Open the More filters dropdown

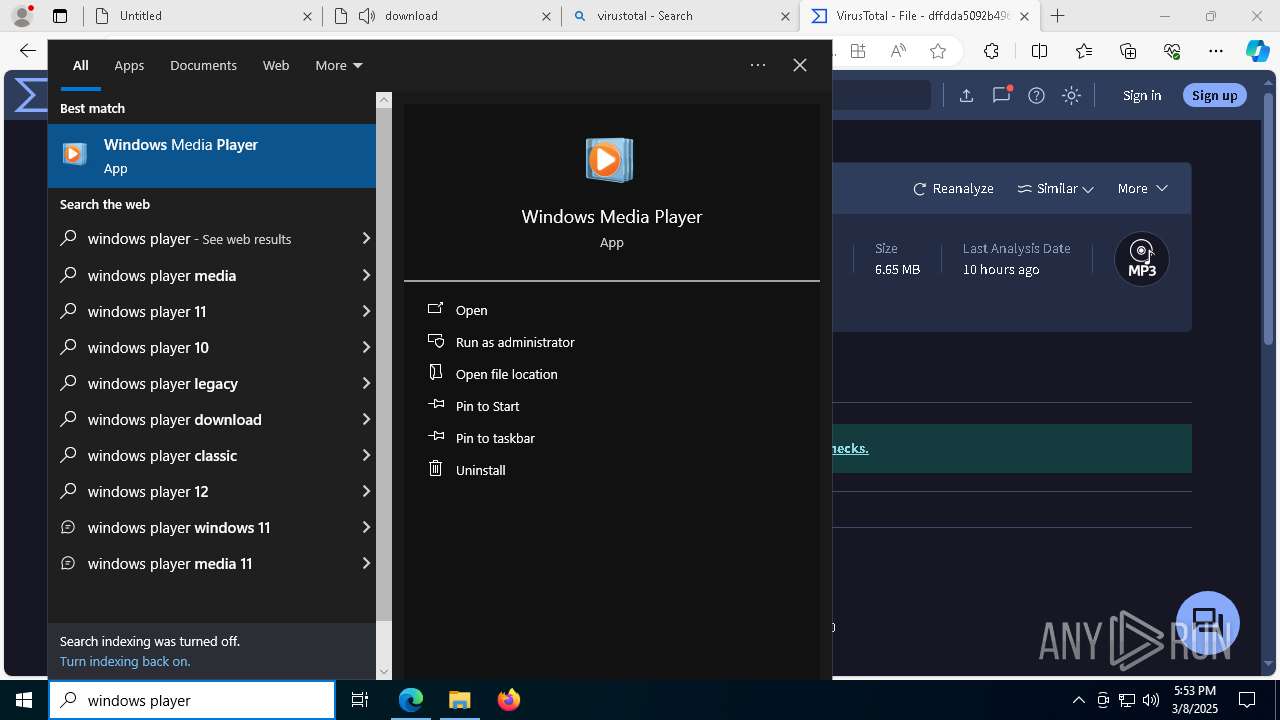click(339, 65)
